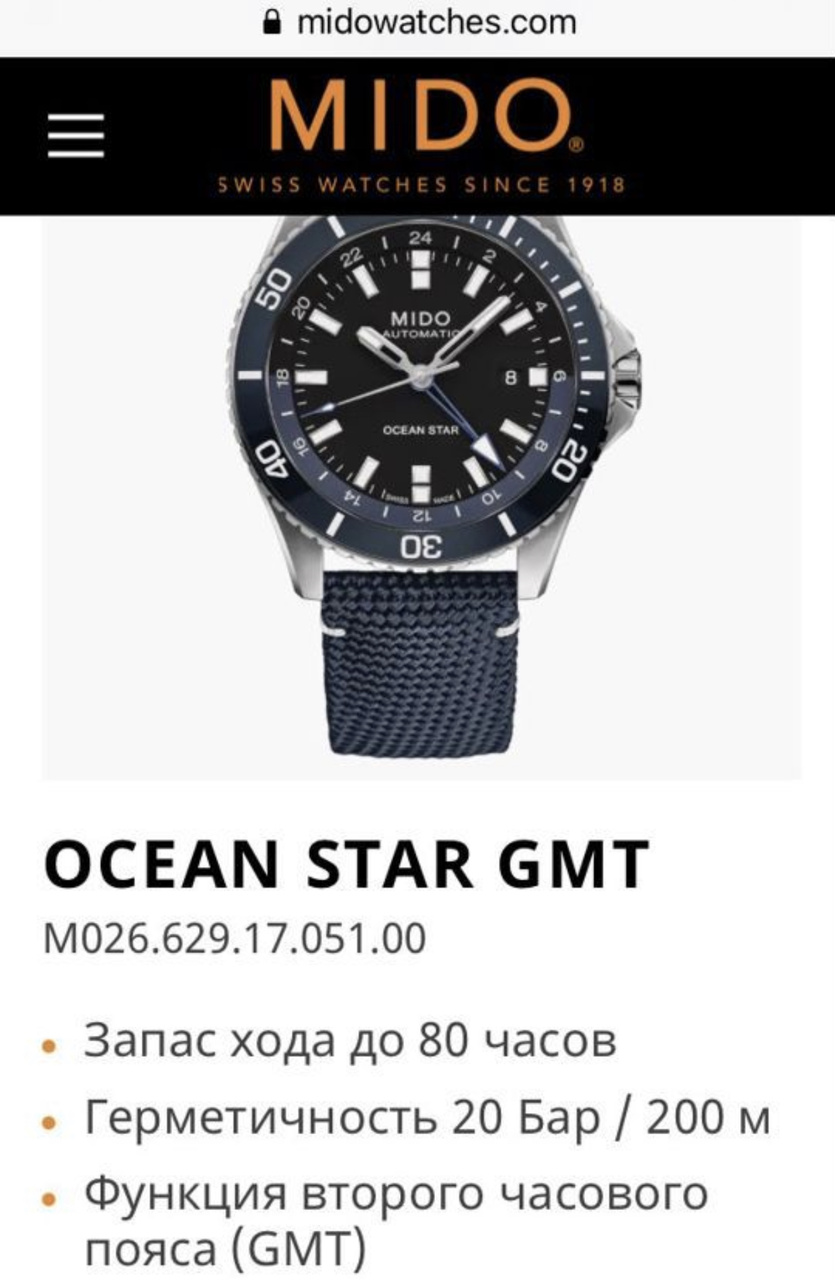Open the hamburger menu
835x1280 pixels.
[76, 134]
